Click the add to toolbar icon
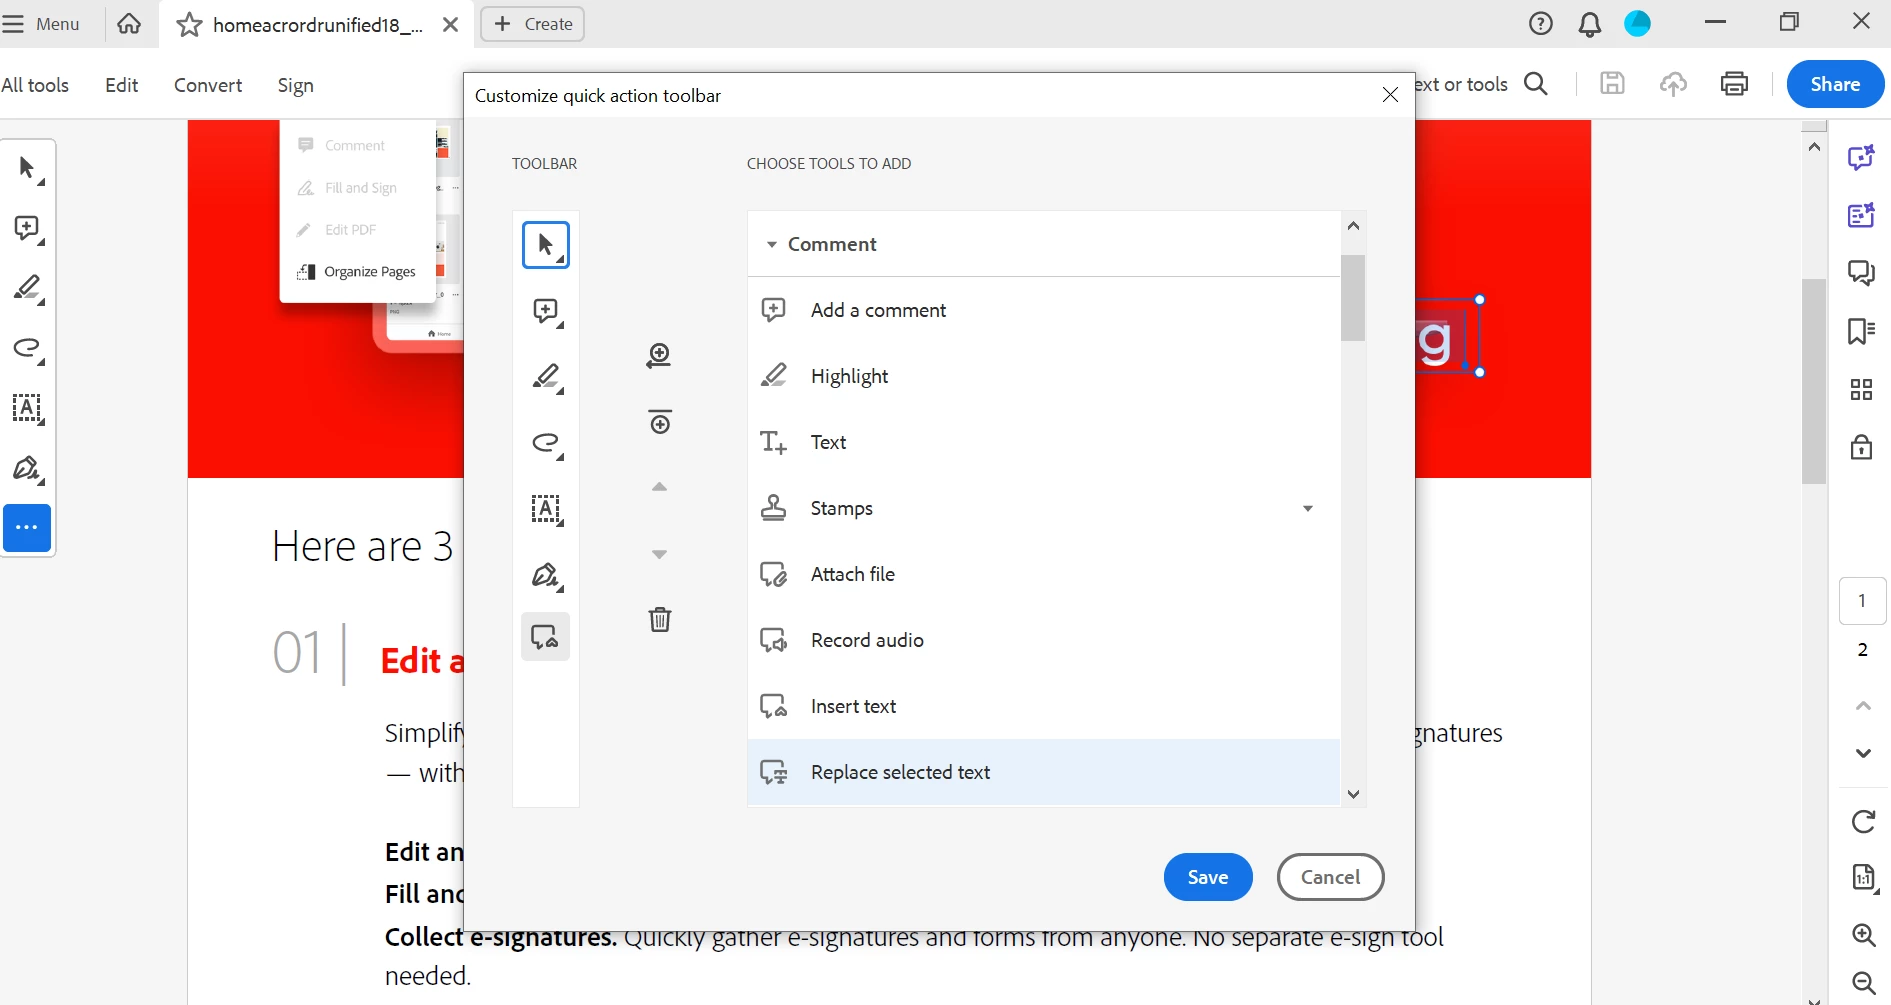 659,355
